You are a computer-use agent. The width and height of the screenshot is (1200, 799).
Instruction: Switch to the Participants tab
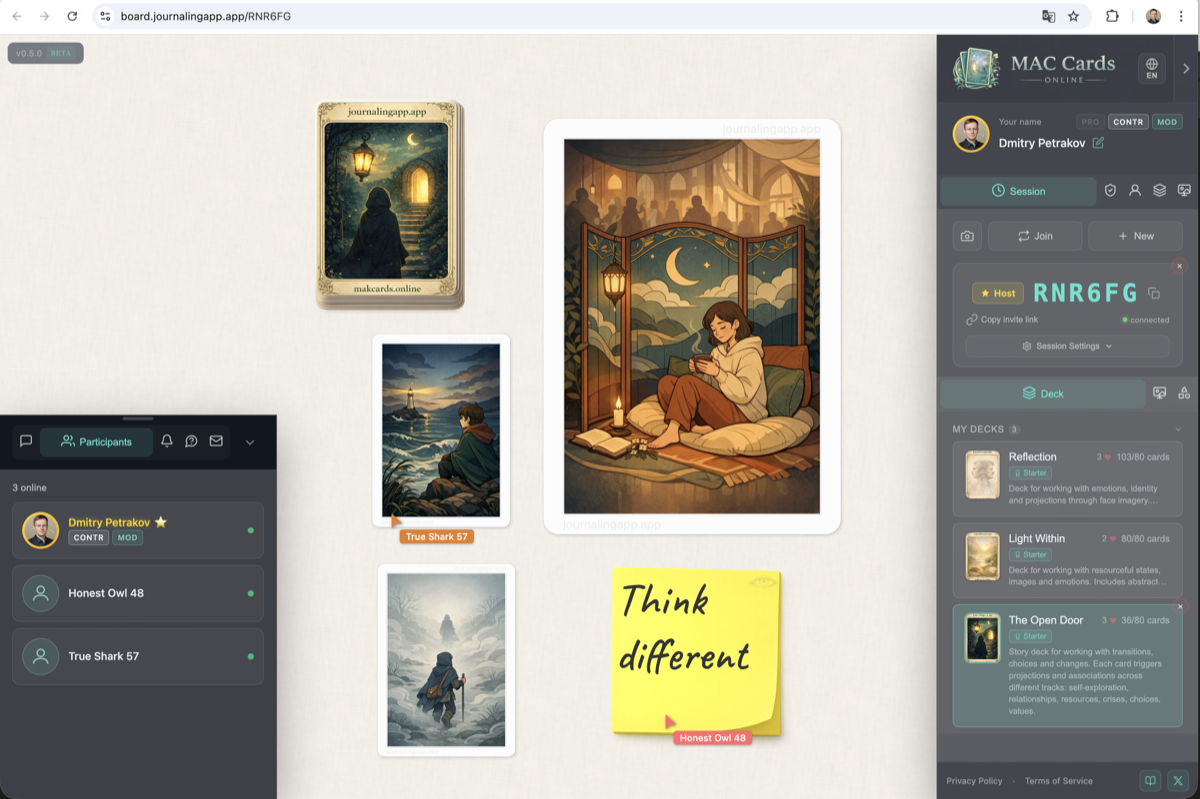[x=96, y=442]
